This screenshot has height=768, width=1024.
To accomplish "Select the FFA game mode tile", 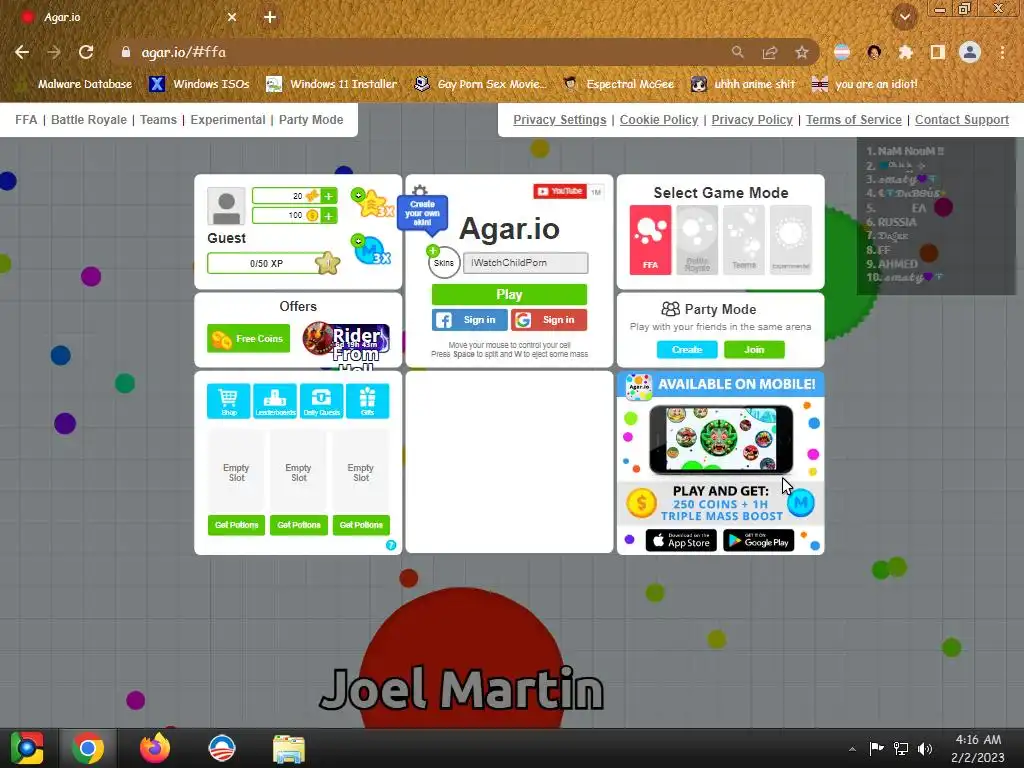I will 650,240.
